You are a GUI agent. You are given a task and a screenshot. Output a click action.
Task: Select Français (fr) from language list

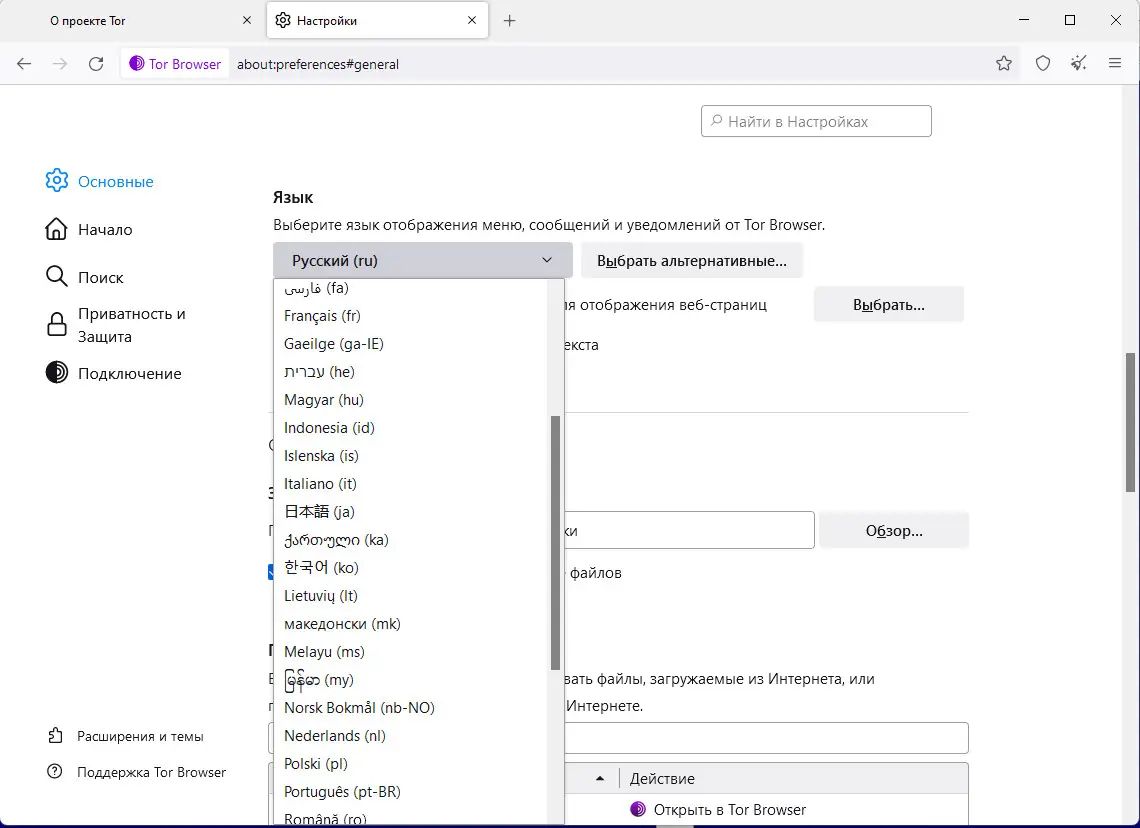(x=322, y=316)
